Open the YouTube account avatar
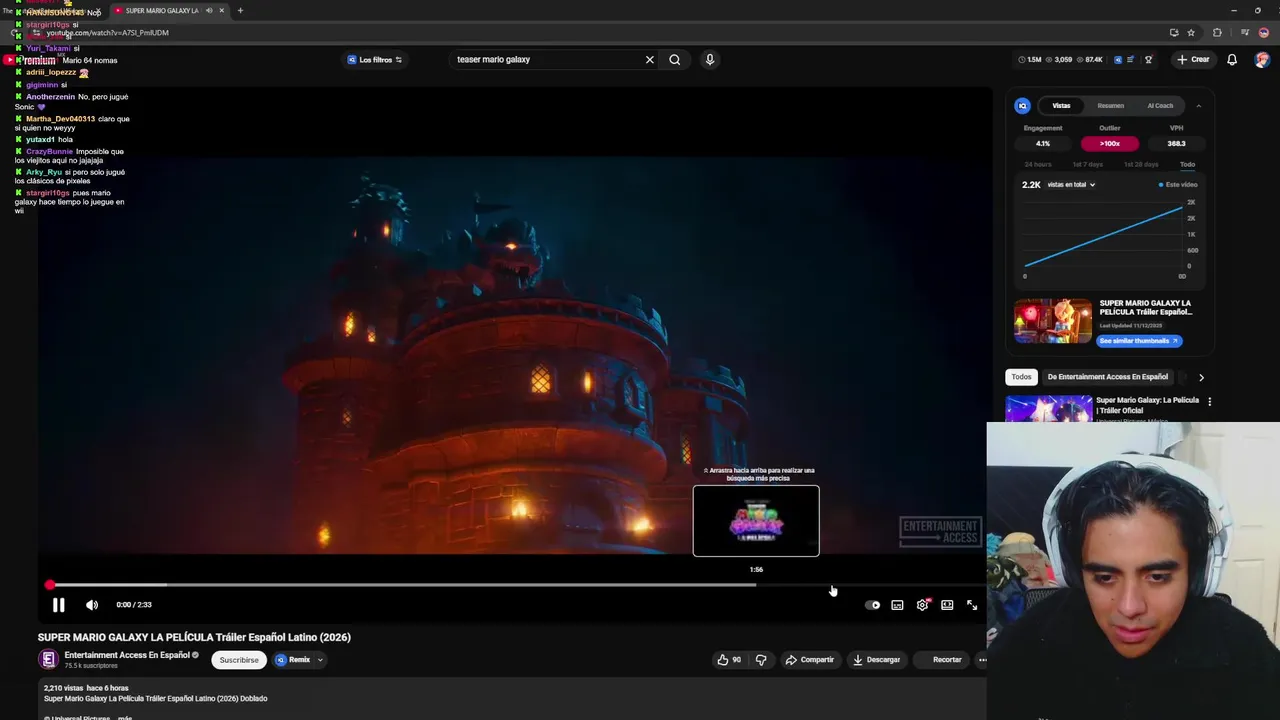Screen dimensions: 1280x720 pos(1262,60)
